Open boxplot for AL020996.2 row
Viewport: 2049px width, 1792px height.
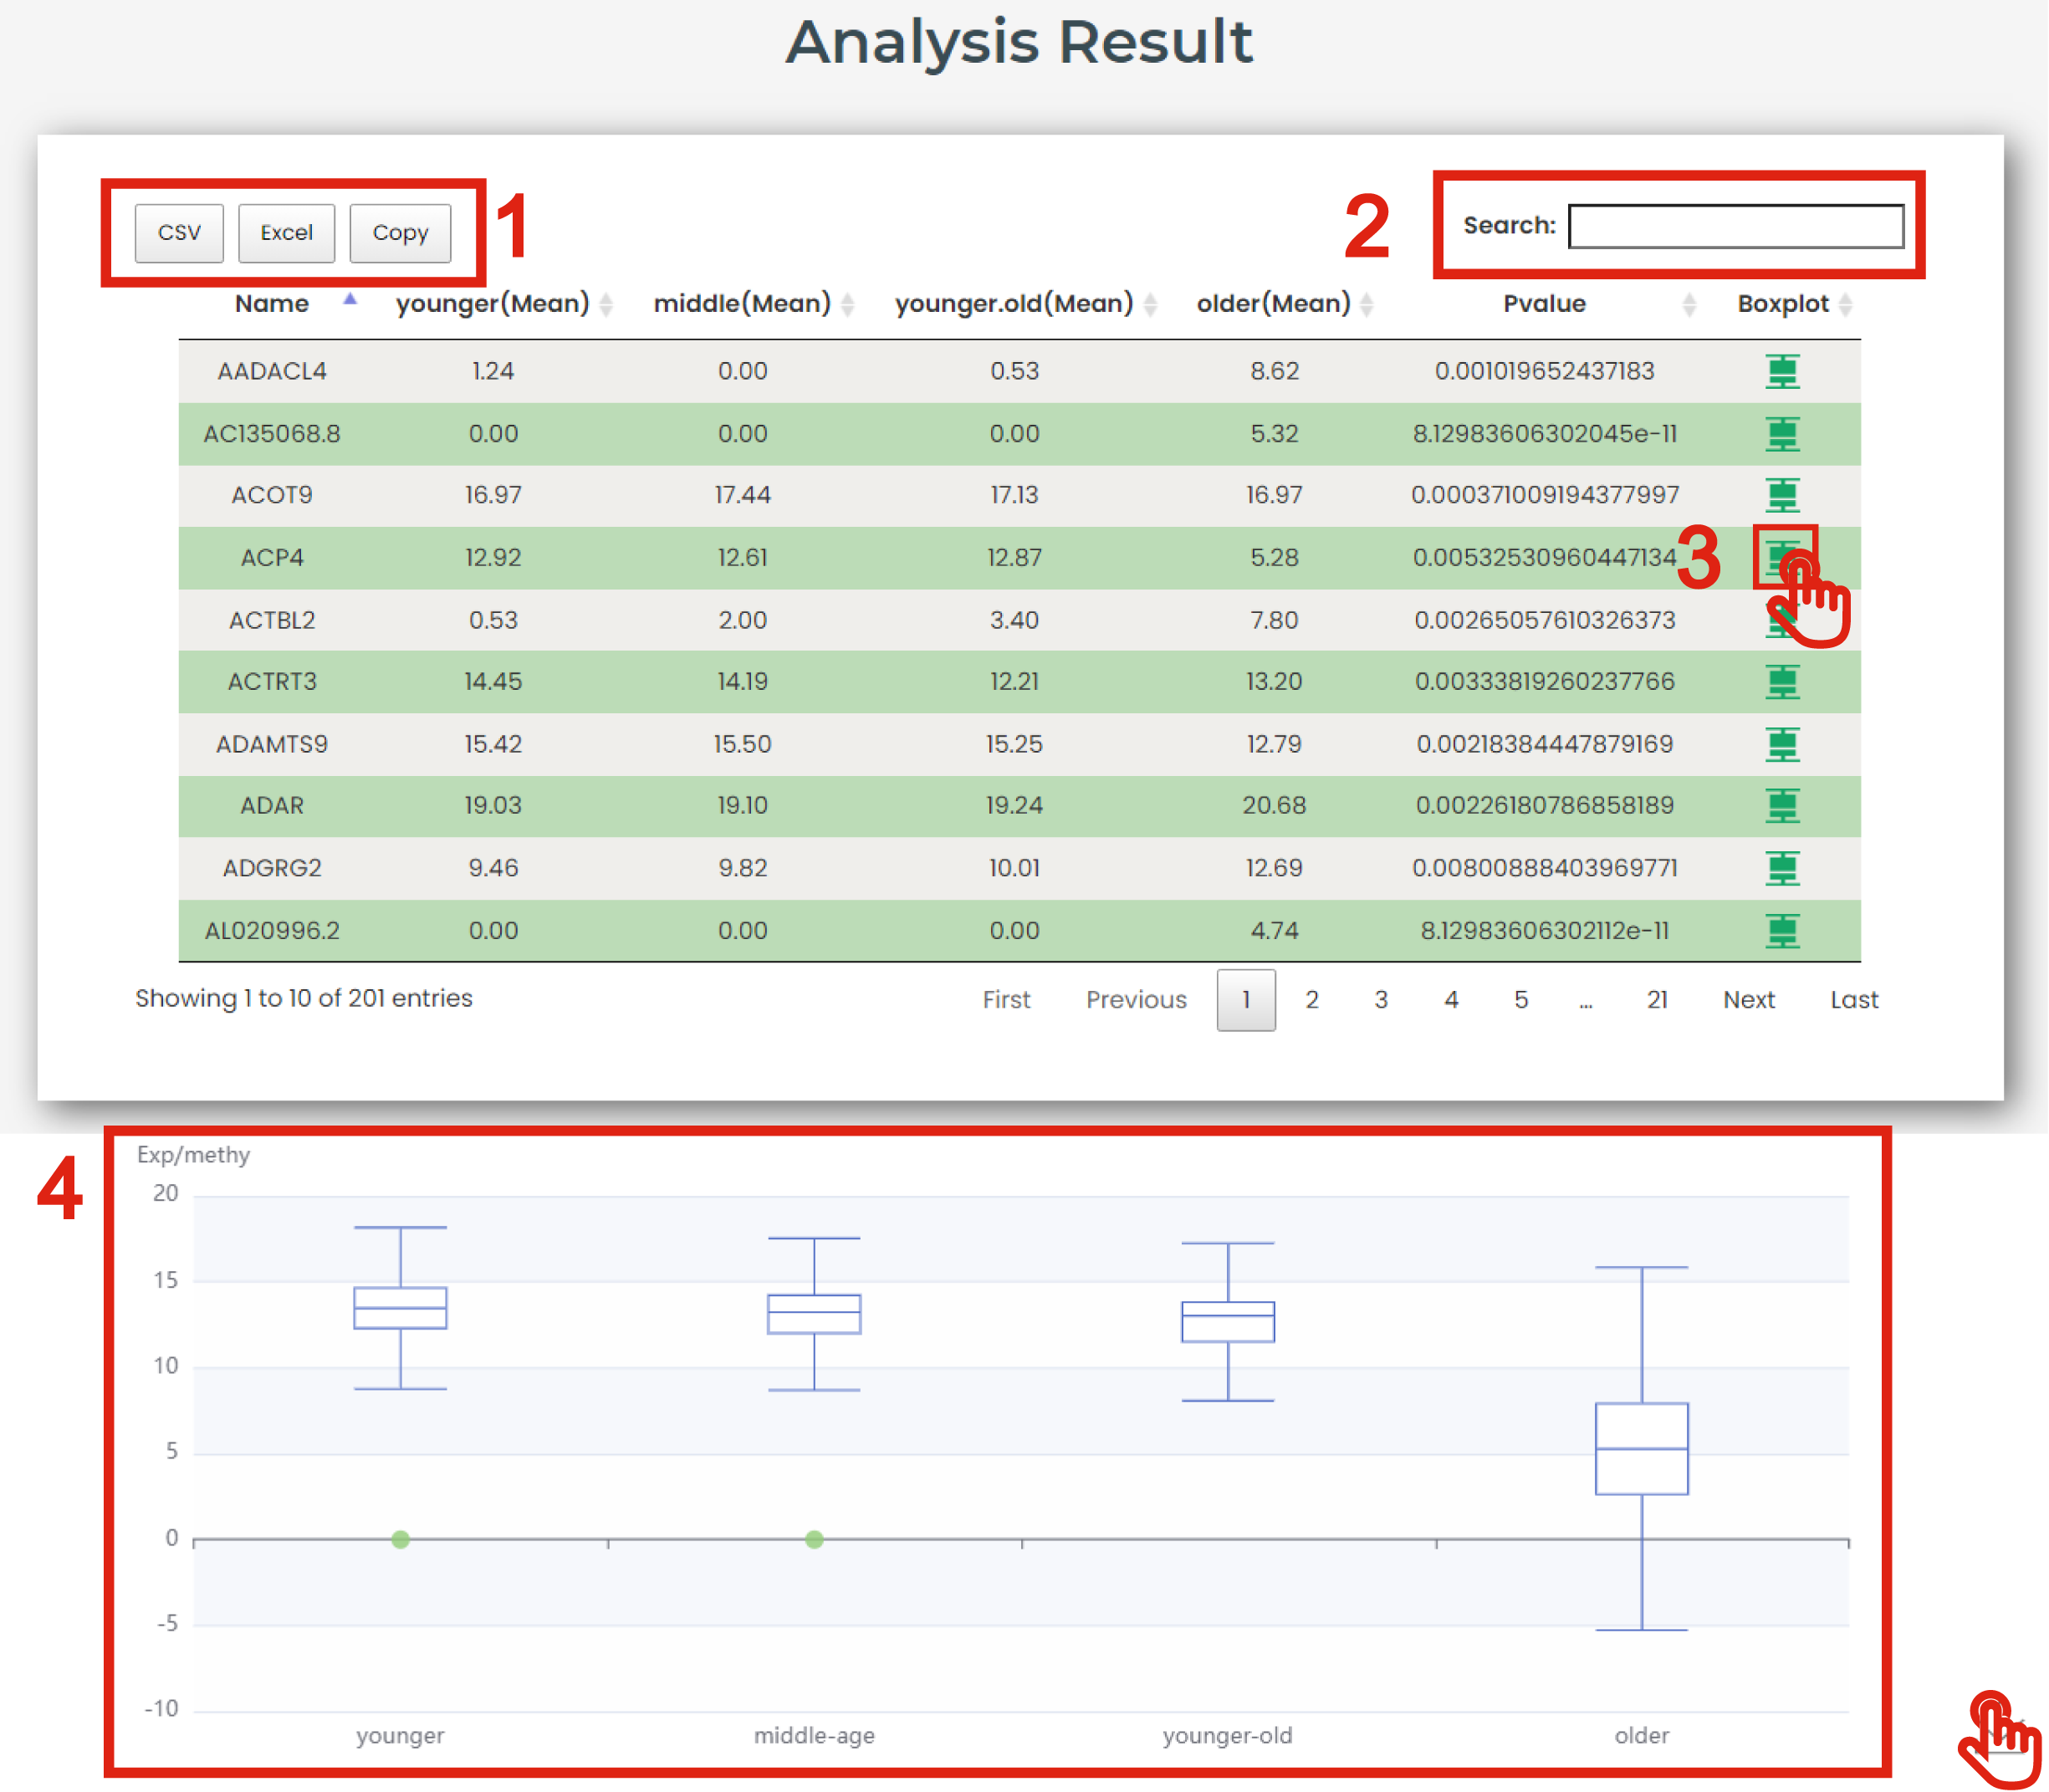click(x=1782, y=931)
